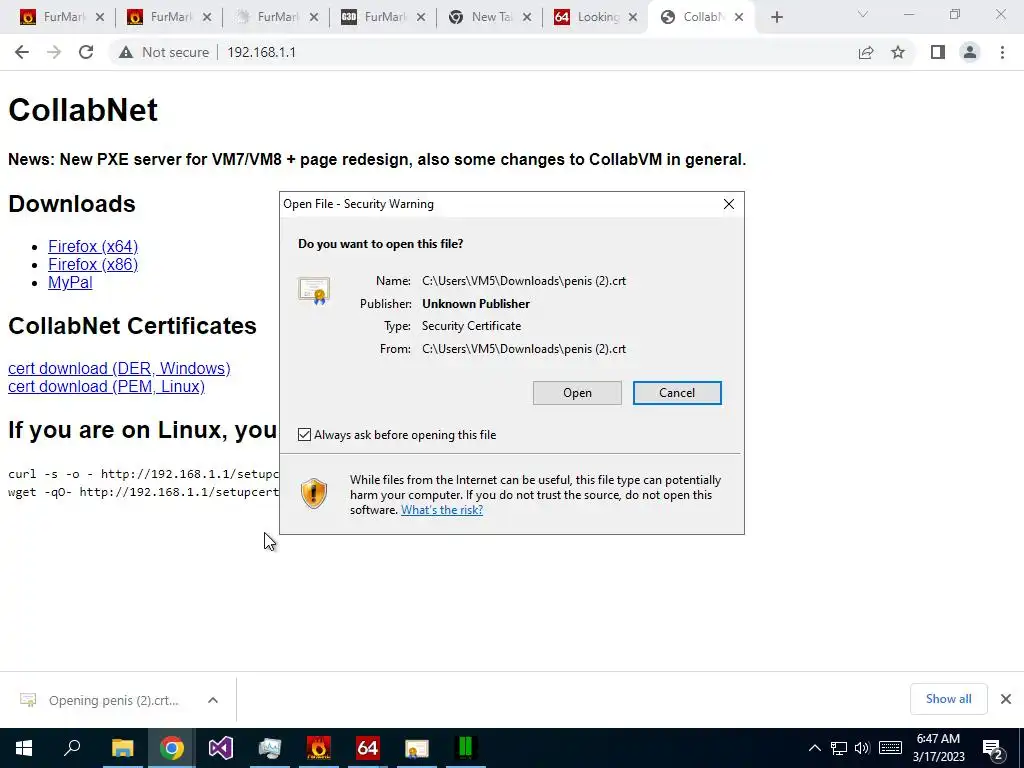Open the AIDA64 taskbar icon
Screen dimensions: 1024x768
coord(368,748)
